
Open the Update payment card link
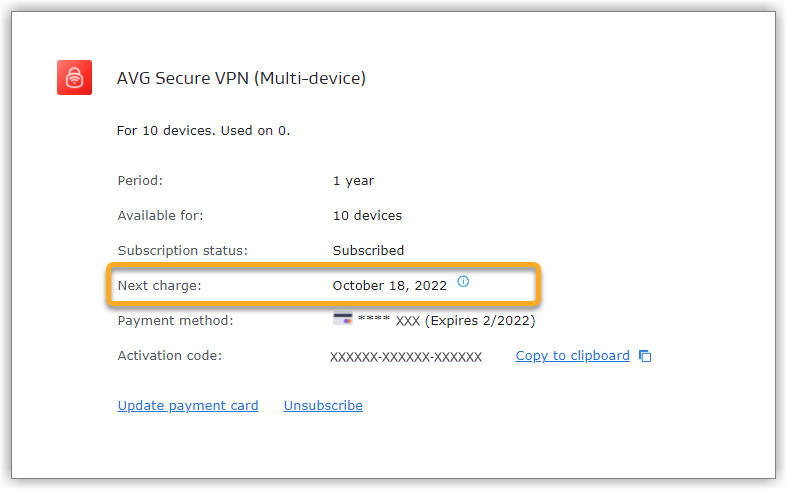[x=188, y=406]
